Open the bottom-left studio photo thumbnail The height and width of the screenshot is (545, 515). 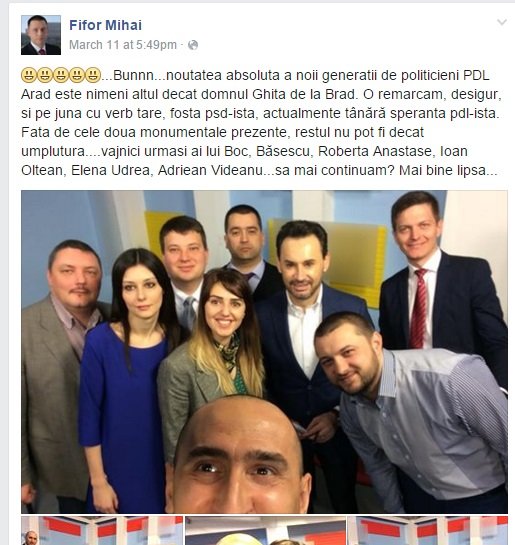click(x=102, y=530)
